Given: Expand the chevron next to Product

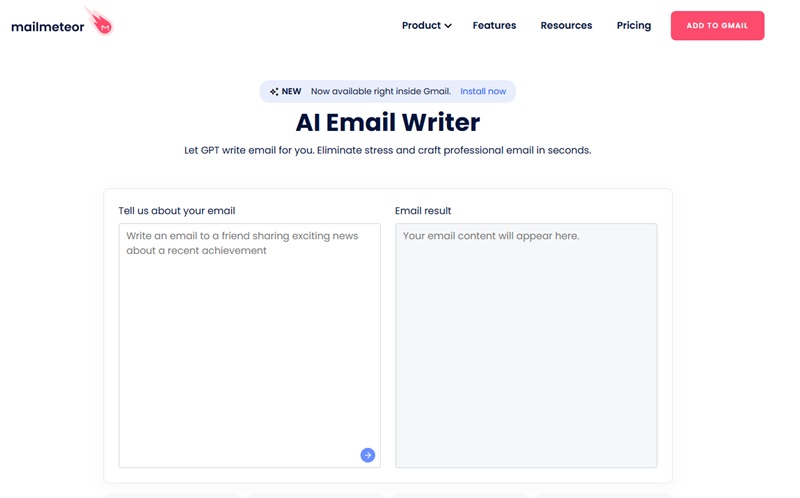Looking at the screenshot, I should [x=448, y=26].
